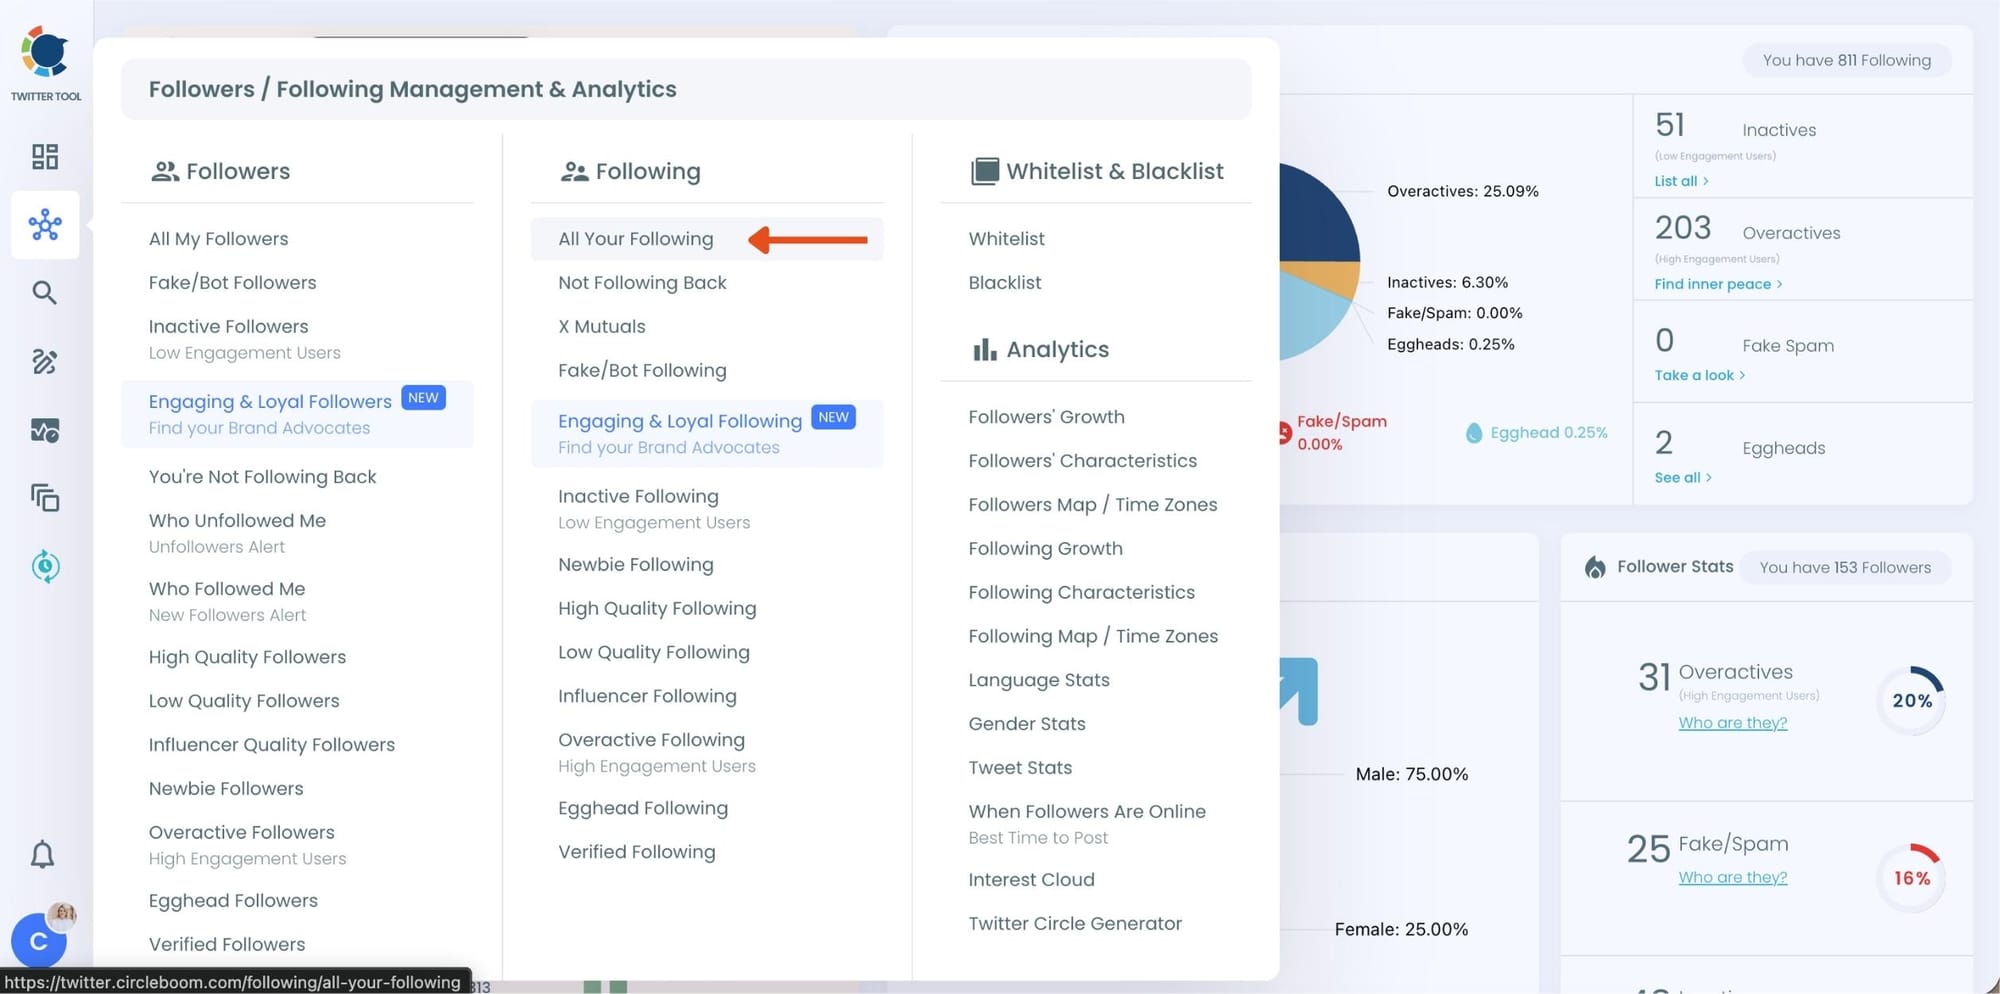Image resolution: width=2000 pixels, height=994 pixels.
Task: Click Take a look for Fake Spam
Action: click(1693, 374)
